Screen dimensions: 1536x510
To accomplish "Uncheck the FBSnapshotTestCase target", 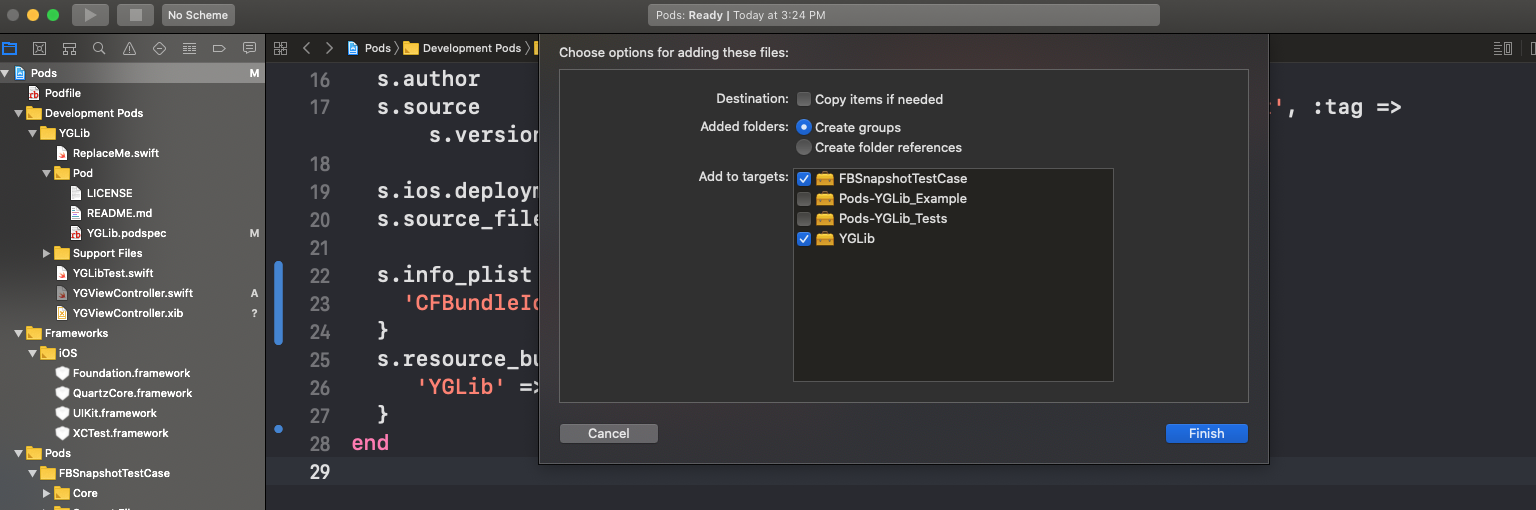I will (804, 179).
